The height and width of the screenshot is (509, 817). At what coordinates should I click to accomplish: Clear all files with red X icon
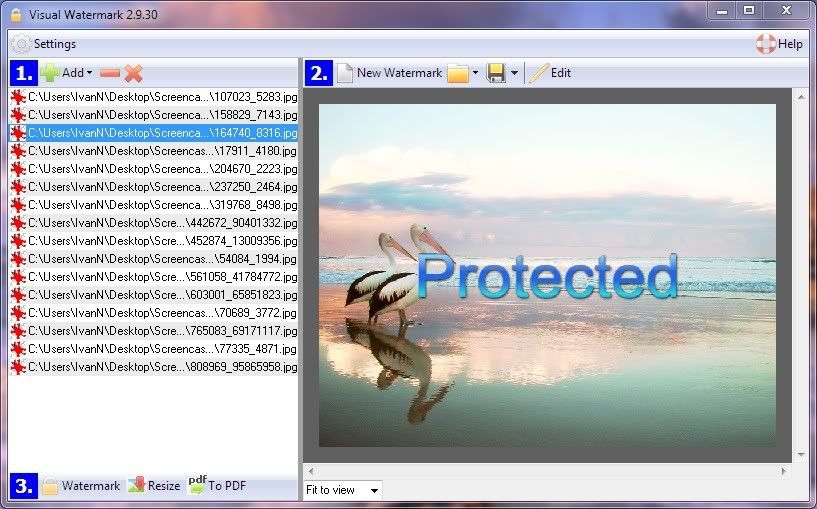133,73
